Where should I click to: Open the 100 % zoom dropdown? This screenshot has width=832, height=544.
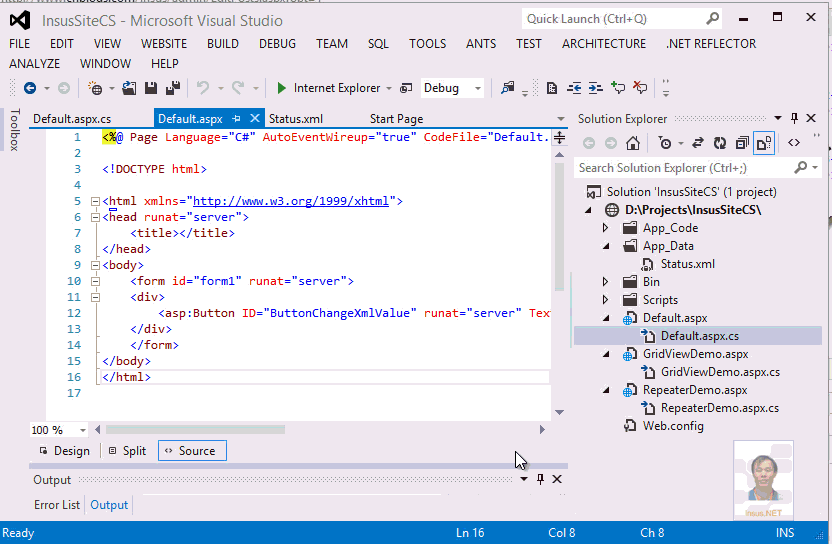tap(83, 430)
